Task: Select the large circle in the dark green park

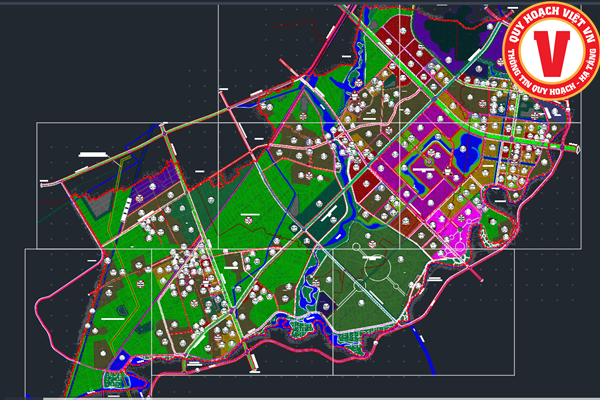Action: [377, 270]
